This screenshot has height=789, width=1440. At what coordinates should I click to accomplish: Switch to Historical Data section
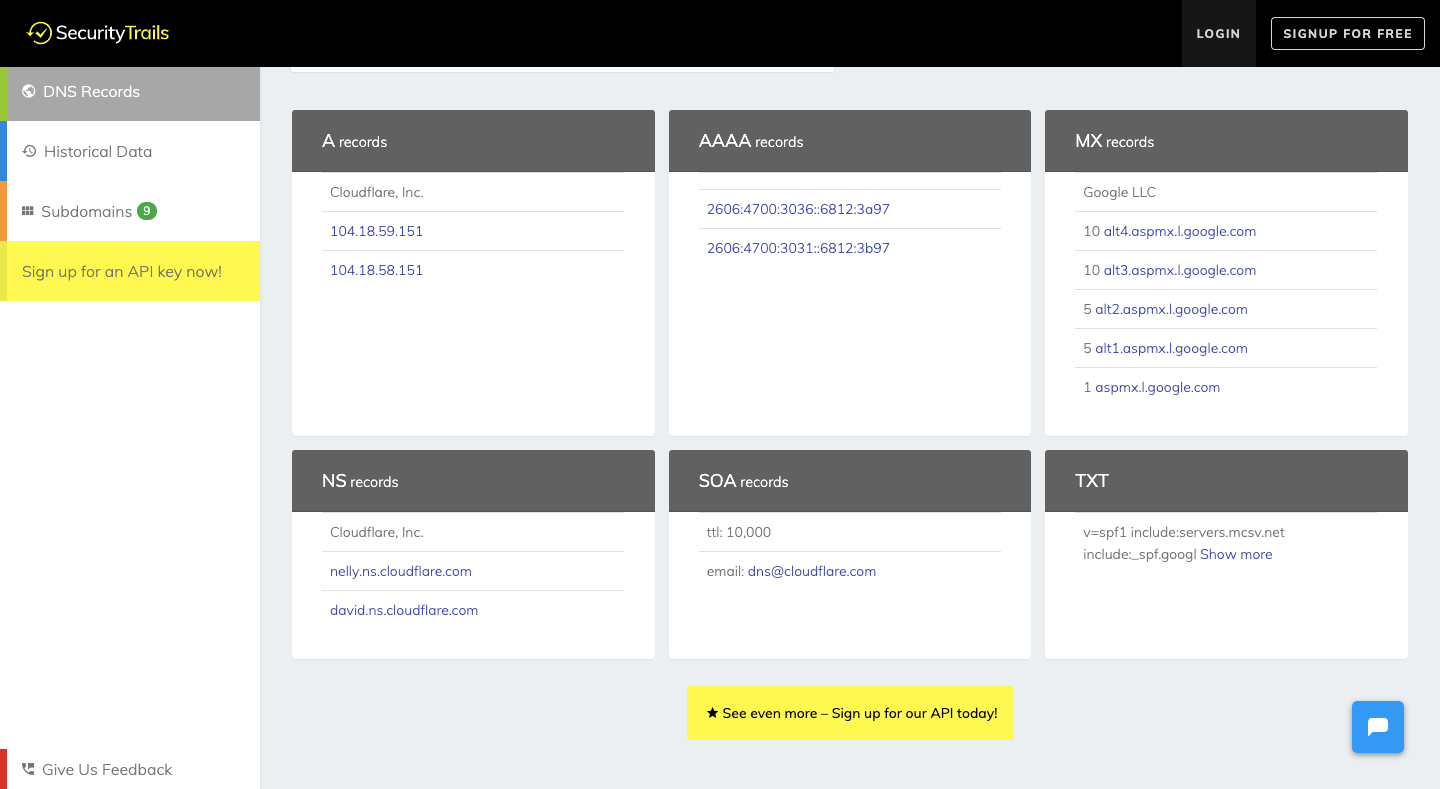pos(130,151)
